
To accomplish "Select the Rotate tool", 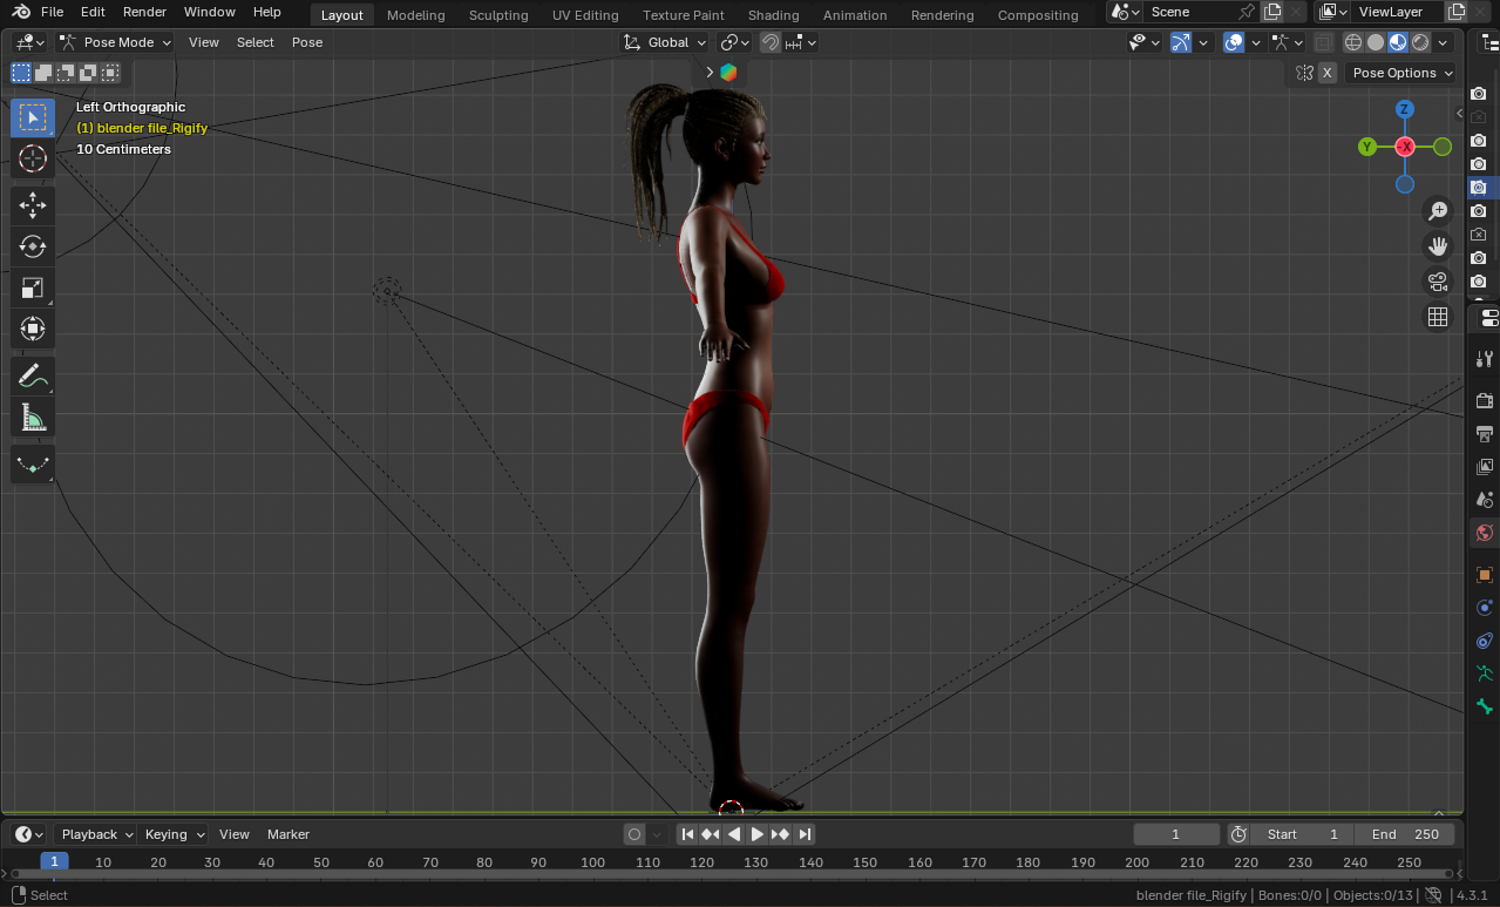I will click(32, 246).
